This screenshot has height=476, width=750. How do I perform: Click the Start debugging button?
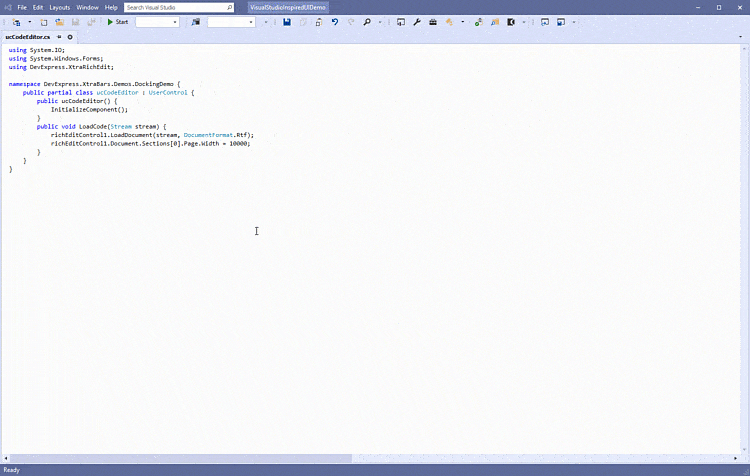[x=118, y=22]
